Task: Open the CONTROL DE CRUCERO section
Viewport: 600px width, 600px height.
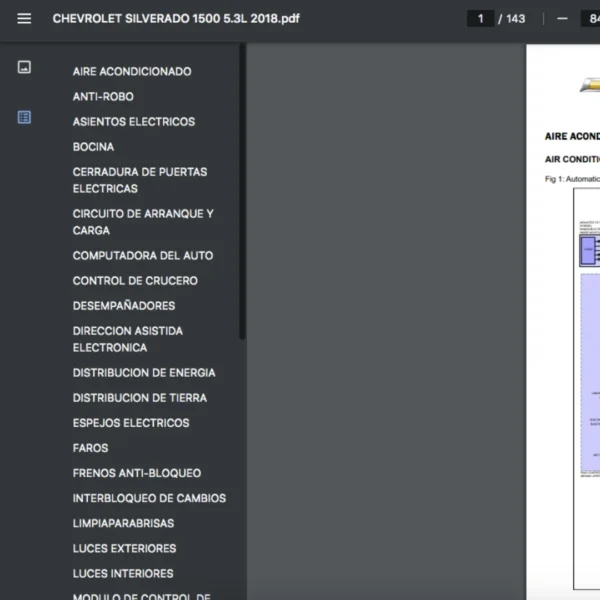Action: click(135, 281)
